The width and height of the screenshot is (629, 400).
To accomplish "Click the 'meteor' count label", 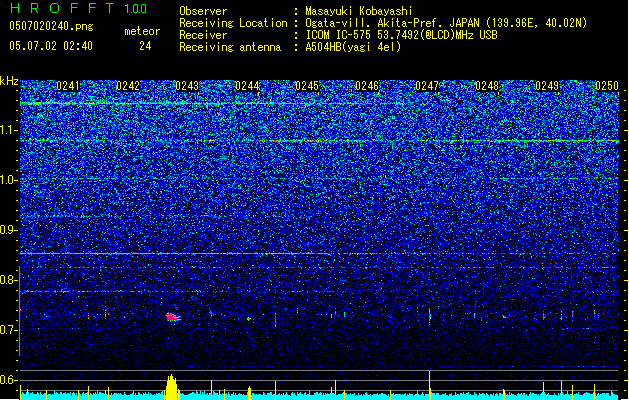I will pos(142,31).
